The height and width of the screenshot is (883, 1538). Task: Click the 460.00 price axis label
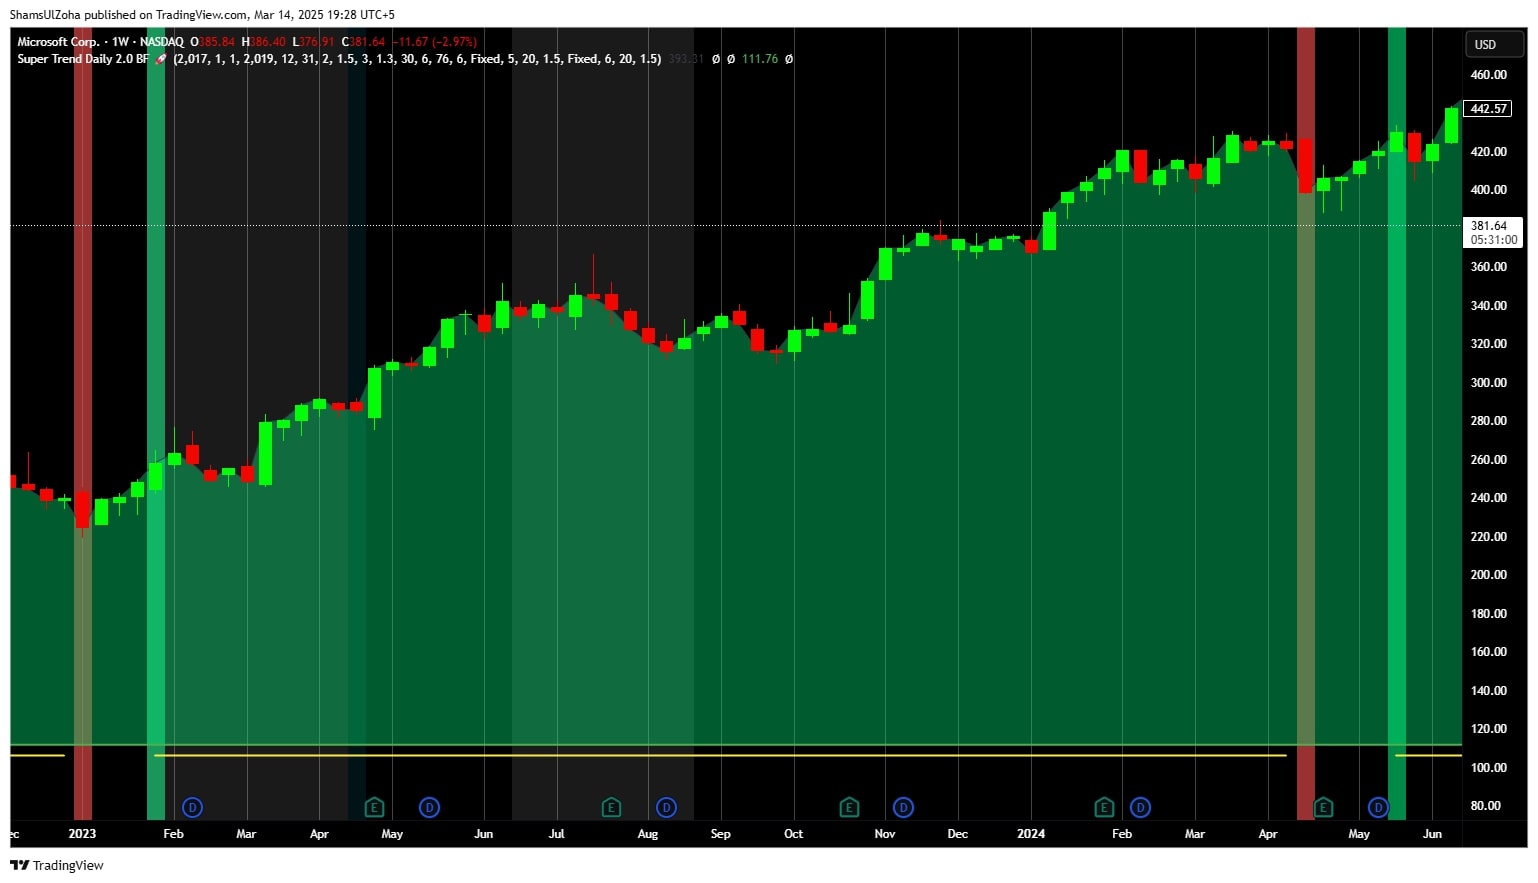(1488, 75)
